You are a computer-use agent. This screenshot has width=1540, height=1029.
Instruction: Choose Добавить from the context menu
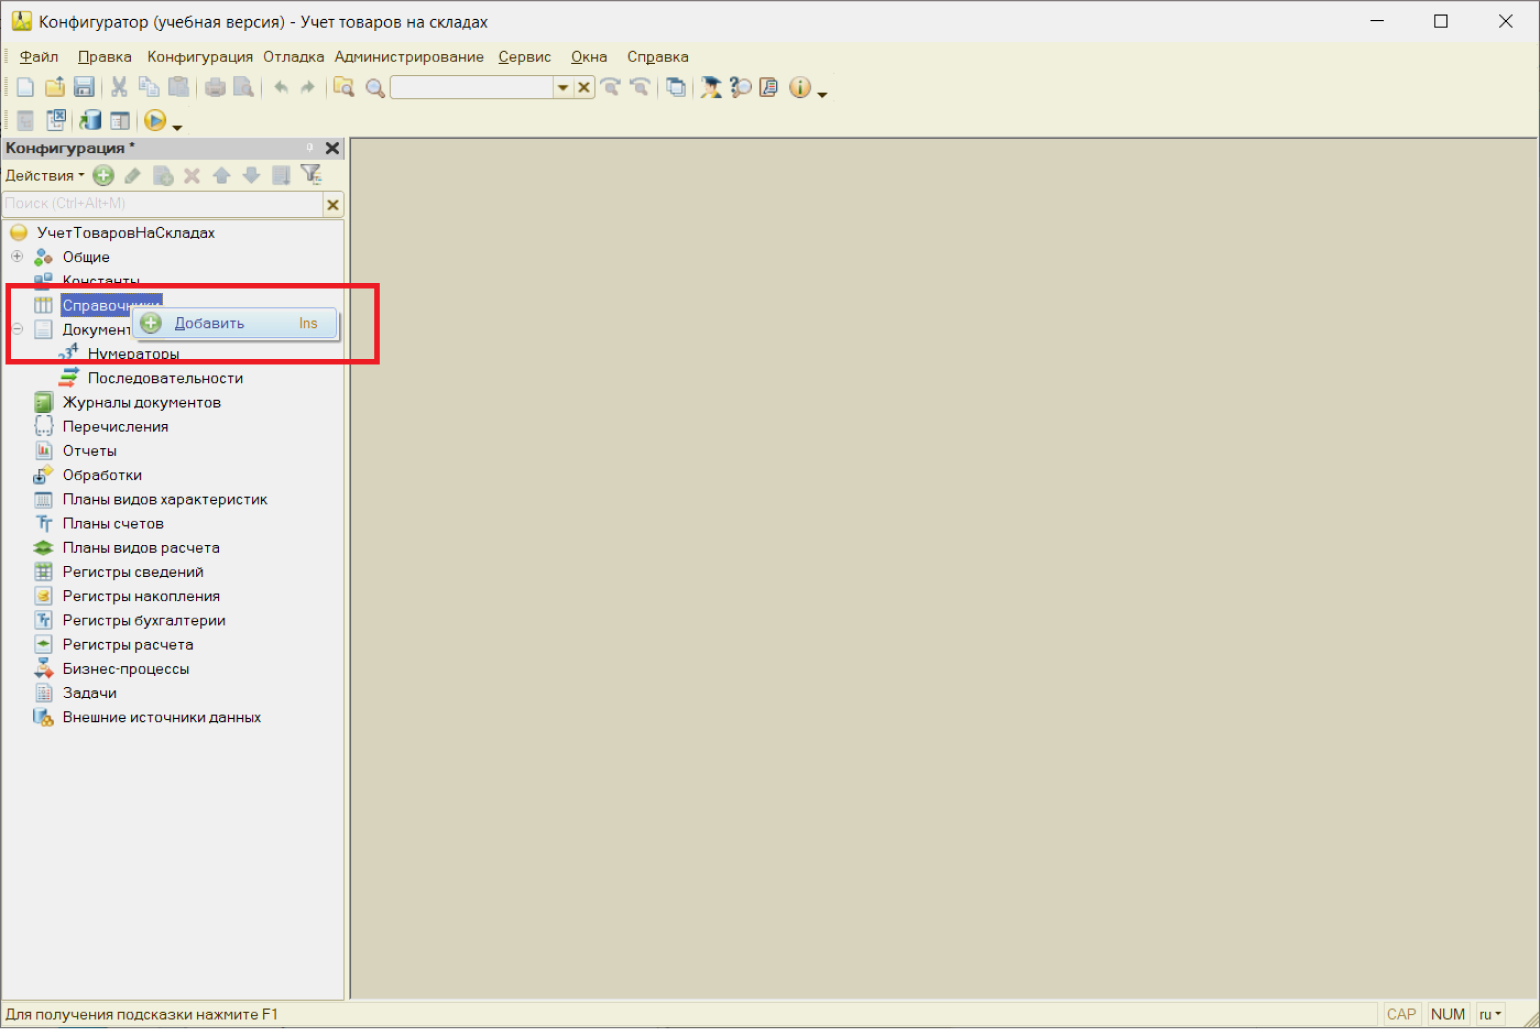point(210,323)
